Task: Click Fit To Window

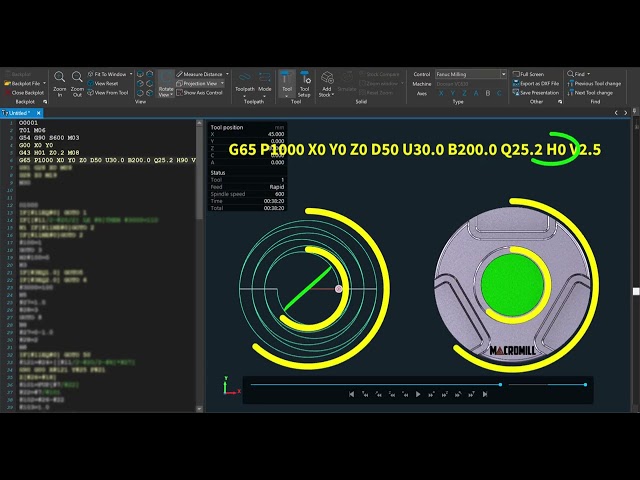Action: 107,74
